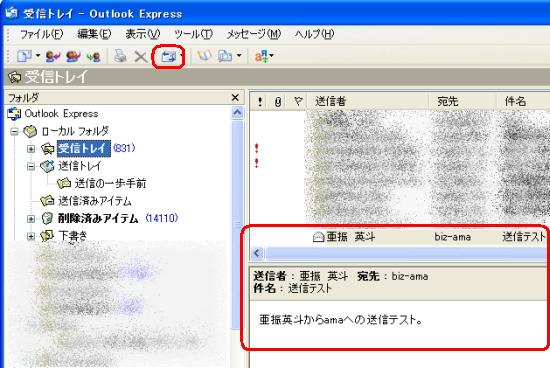Open the 表示(V) menu

pos(143,34)
